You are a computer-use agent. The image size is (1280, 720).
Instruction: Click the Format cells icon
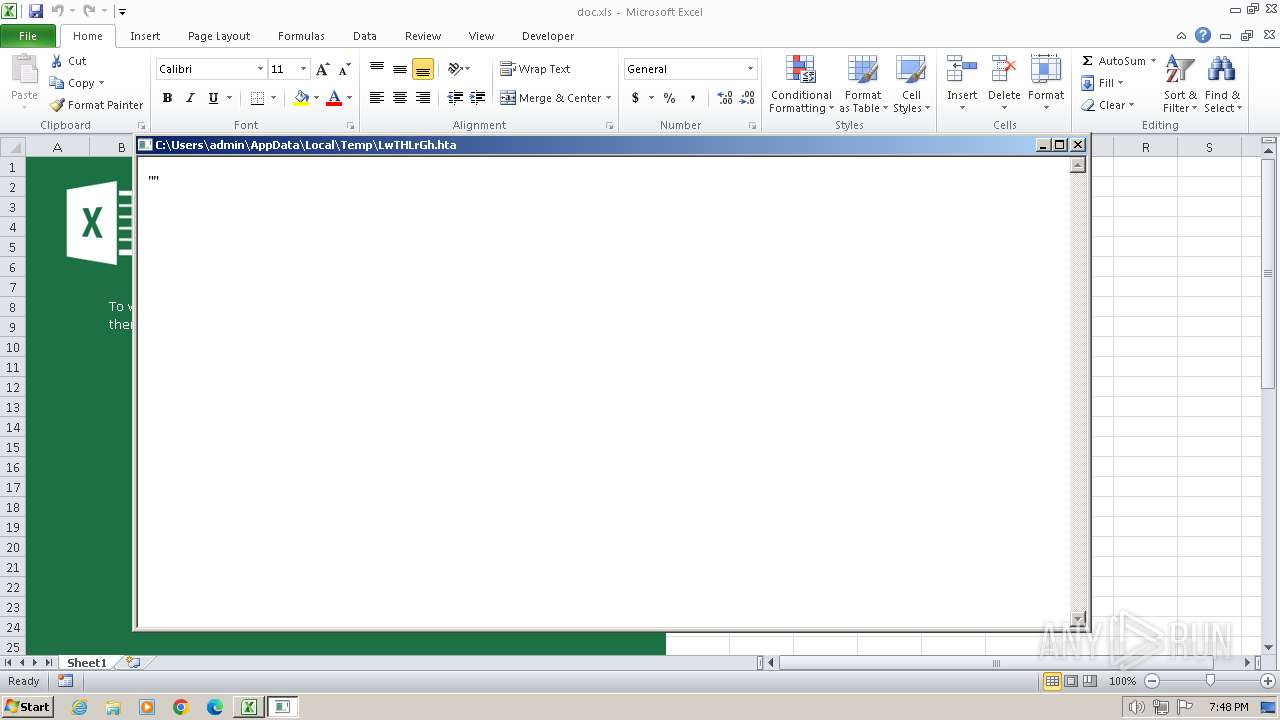[x=1046, y=70]
